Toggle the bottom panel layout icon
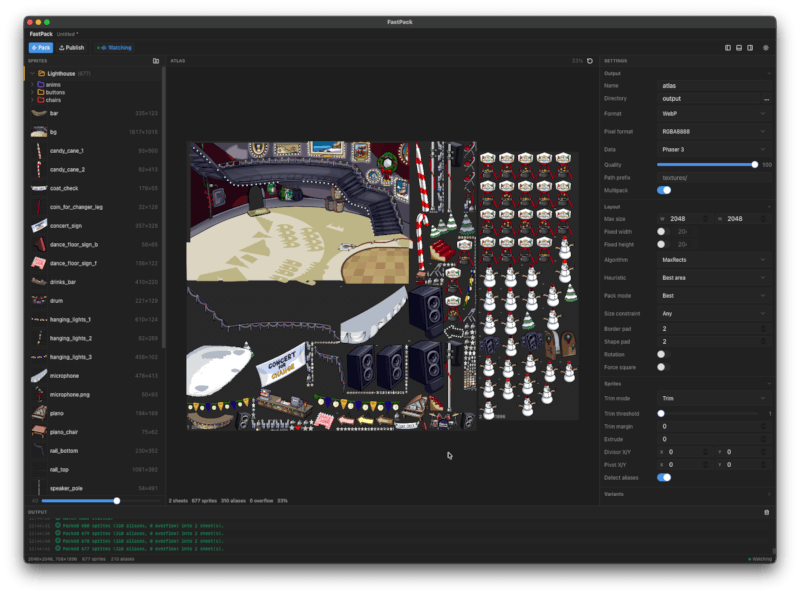This screenshot has width=800, height=595. [x=739, y=47]
